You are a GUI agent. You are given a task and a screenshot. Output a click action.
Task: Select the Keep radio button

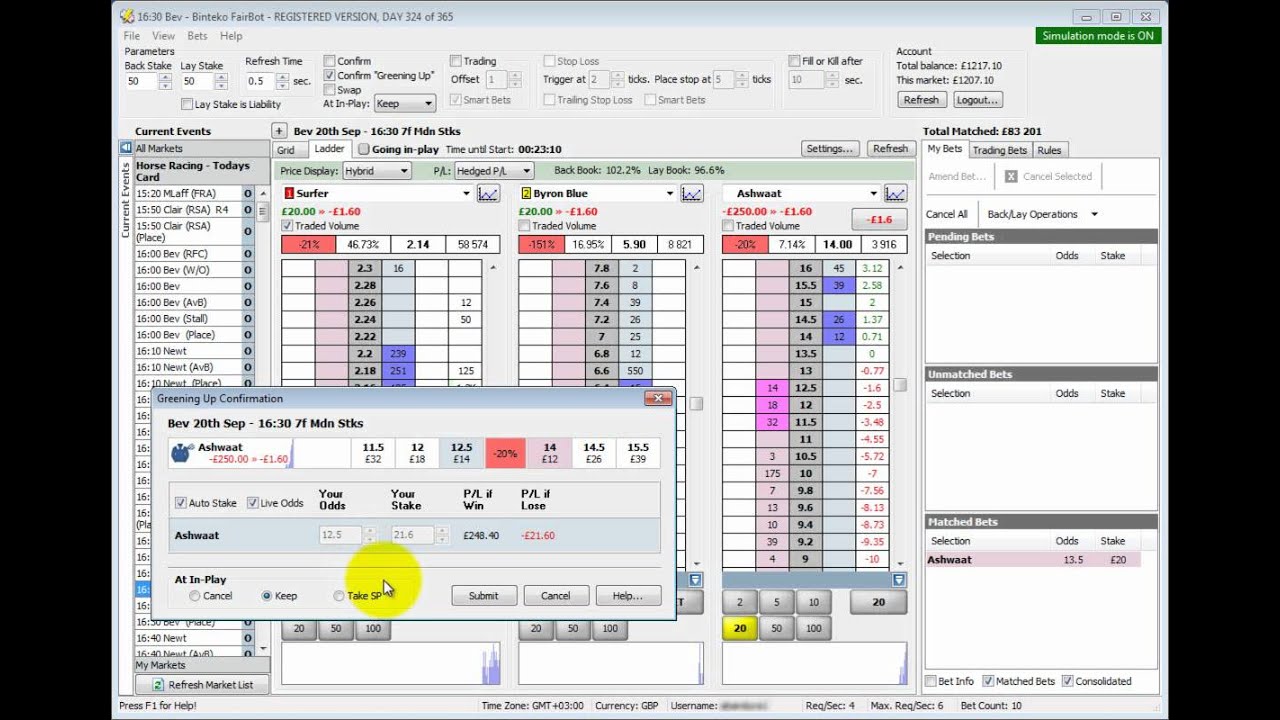[266, 596]
